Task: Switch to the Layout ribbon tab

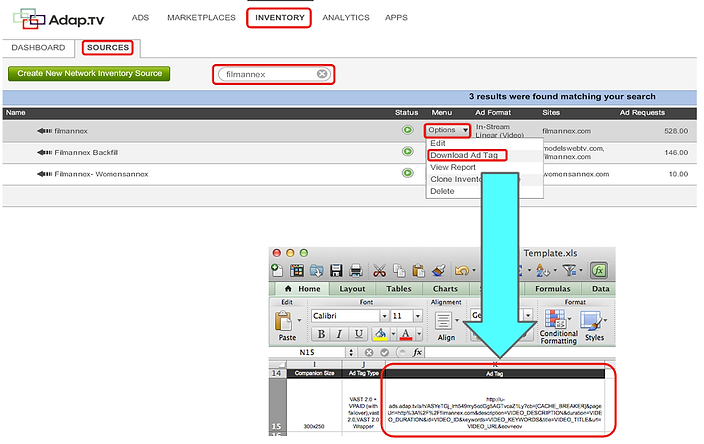Action: point(352,289)
